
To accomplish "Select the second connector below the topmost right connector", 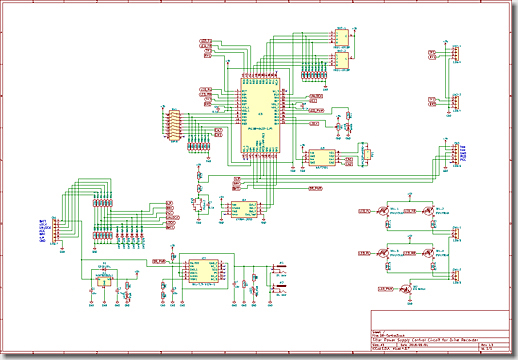I will [456, 102].
